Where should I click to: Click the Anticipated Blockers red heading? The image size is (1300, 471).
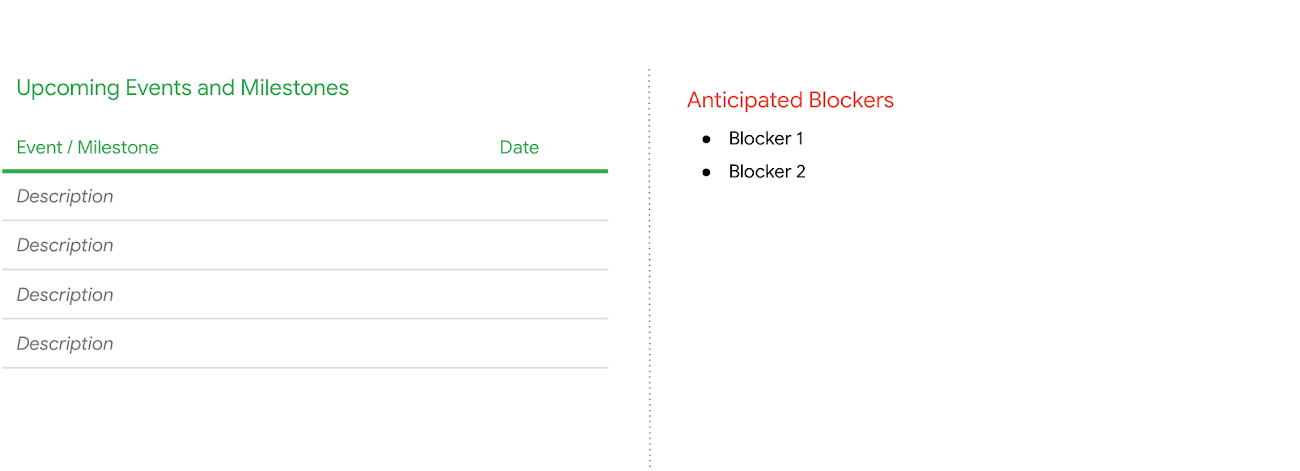[790, 100]
